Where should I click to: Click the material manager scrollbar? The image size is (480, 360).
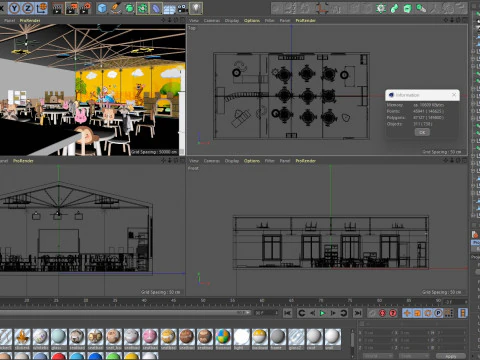coord(352,340)
